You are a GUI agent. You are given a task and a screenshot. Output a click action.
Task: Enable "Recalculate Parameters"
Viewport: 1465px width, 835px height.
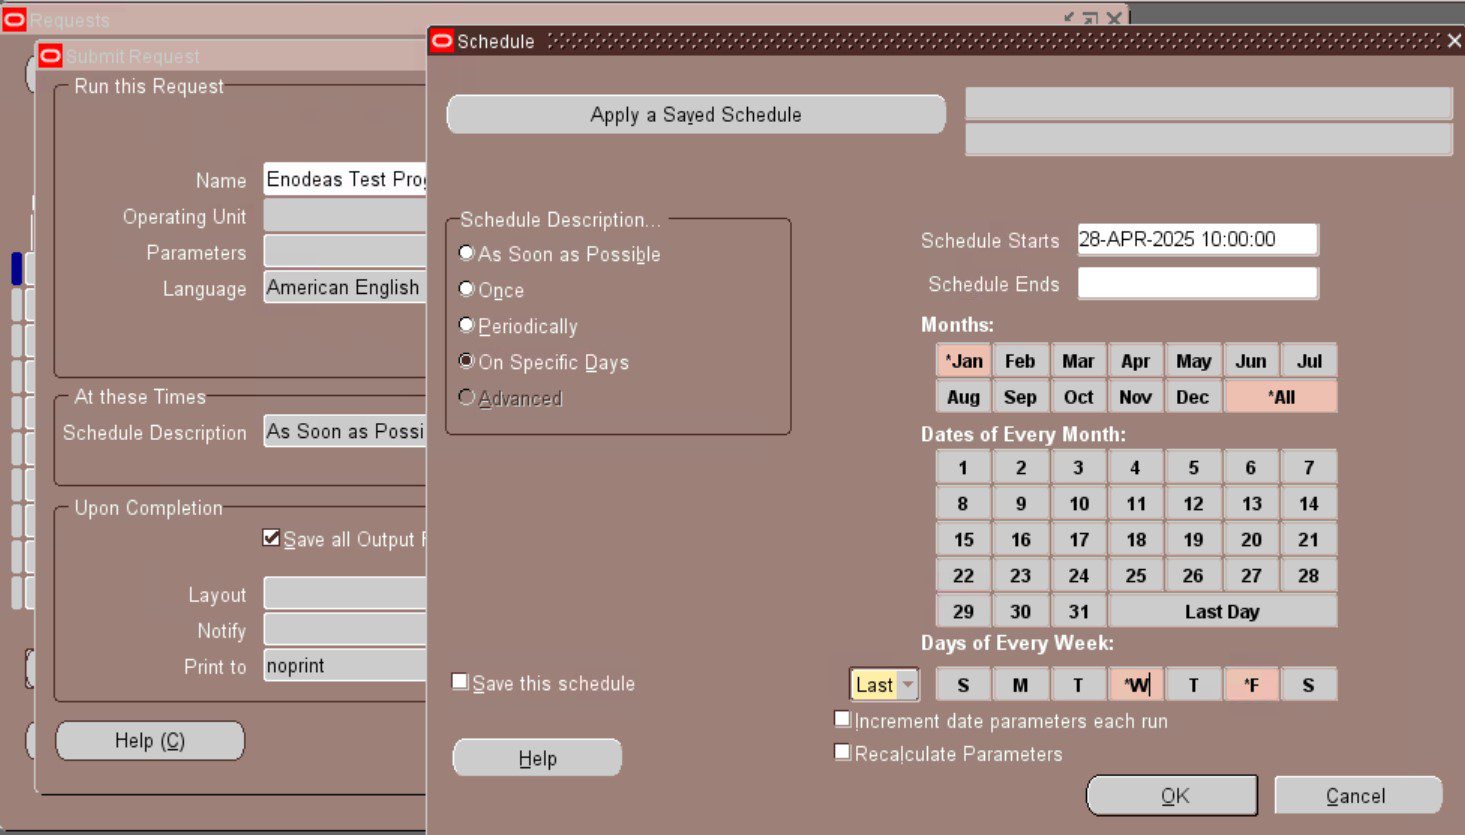(x=841, y=751)
